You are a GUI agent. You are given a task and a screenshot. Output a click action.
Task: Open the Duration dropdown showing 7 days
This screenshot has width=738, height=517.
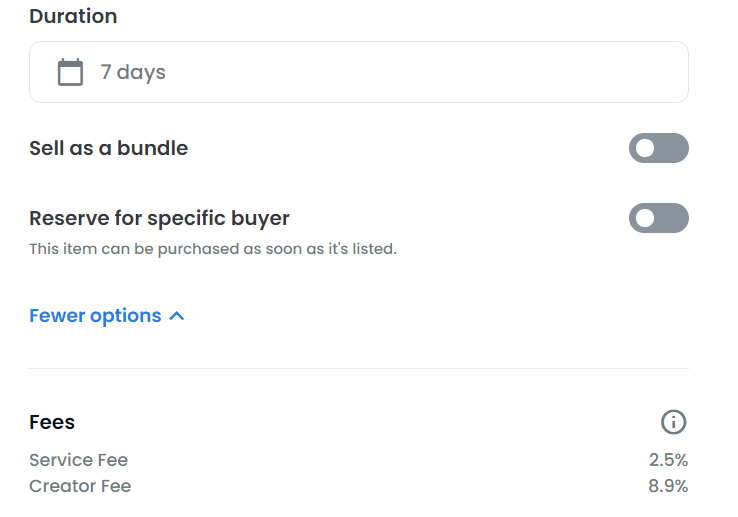359,72
